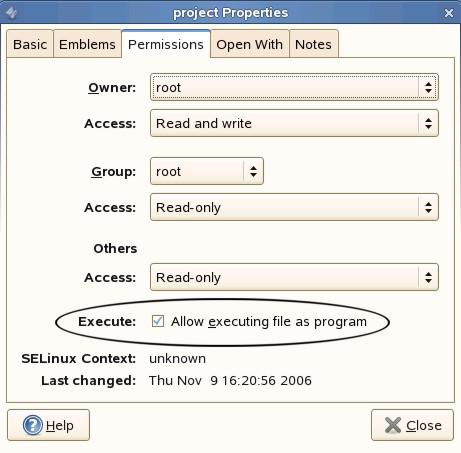Click the Last changed date text
The image size is (461, 453).
coord(230,381)
